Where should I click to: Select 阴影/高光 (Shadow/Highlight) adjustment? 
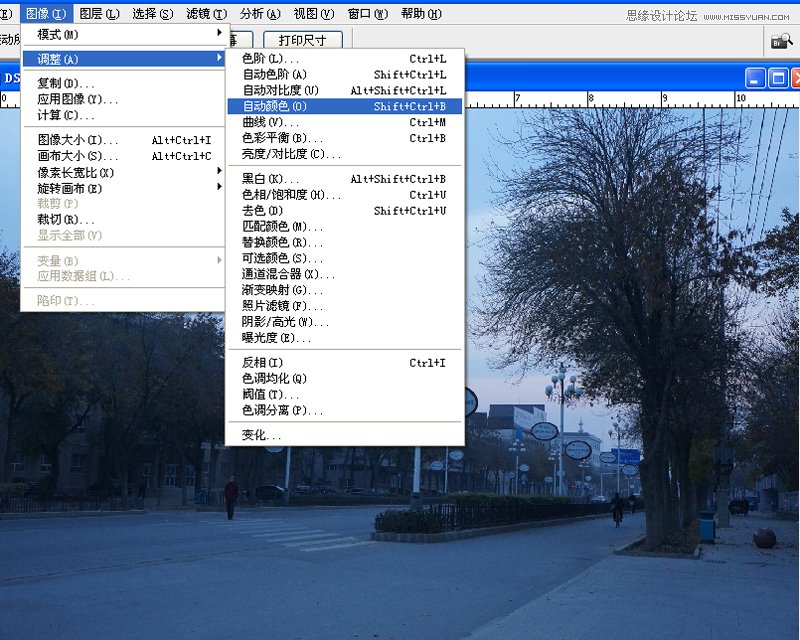(x=345, y=322)
